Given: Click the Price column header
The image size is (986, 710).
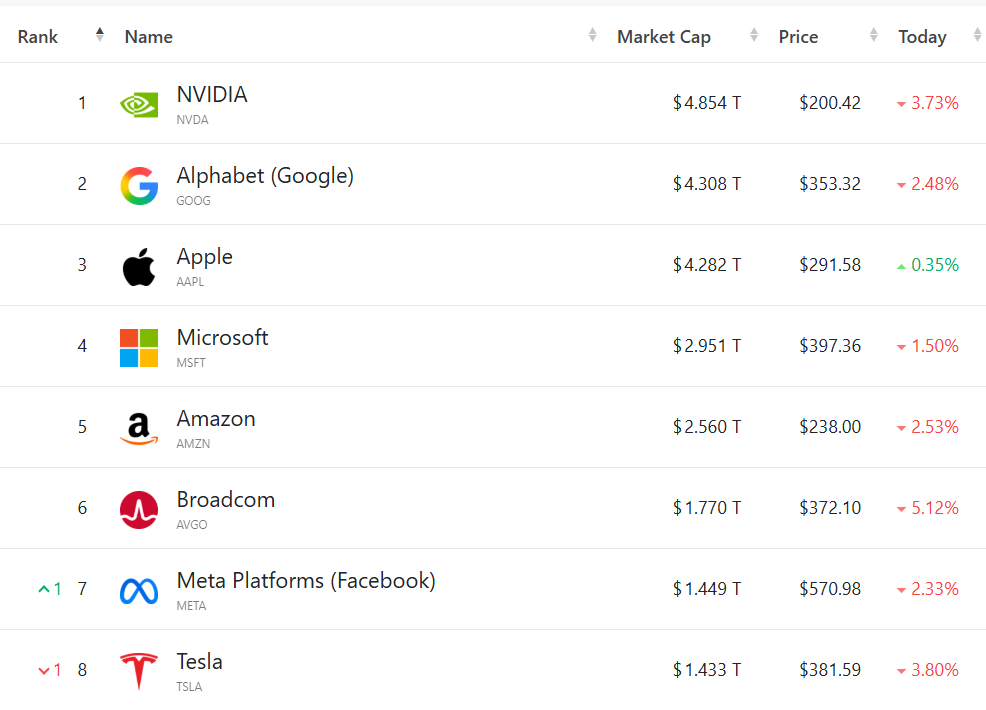Looking at the screenshot, I should (798, 37).
